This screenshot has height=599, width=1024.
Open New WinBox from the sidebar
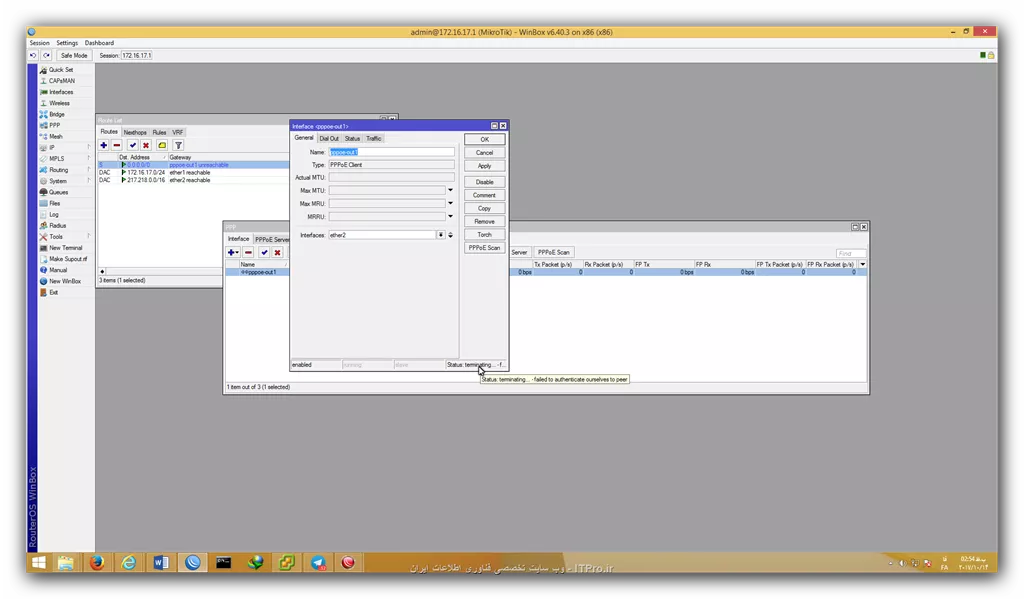point(65,281)
